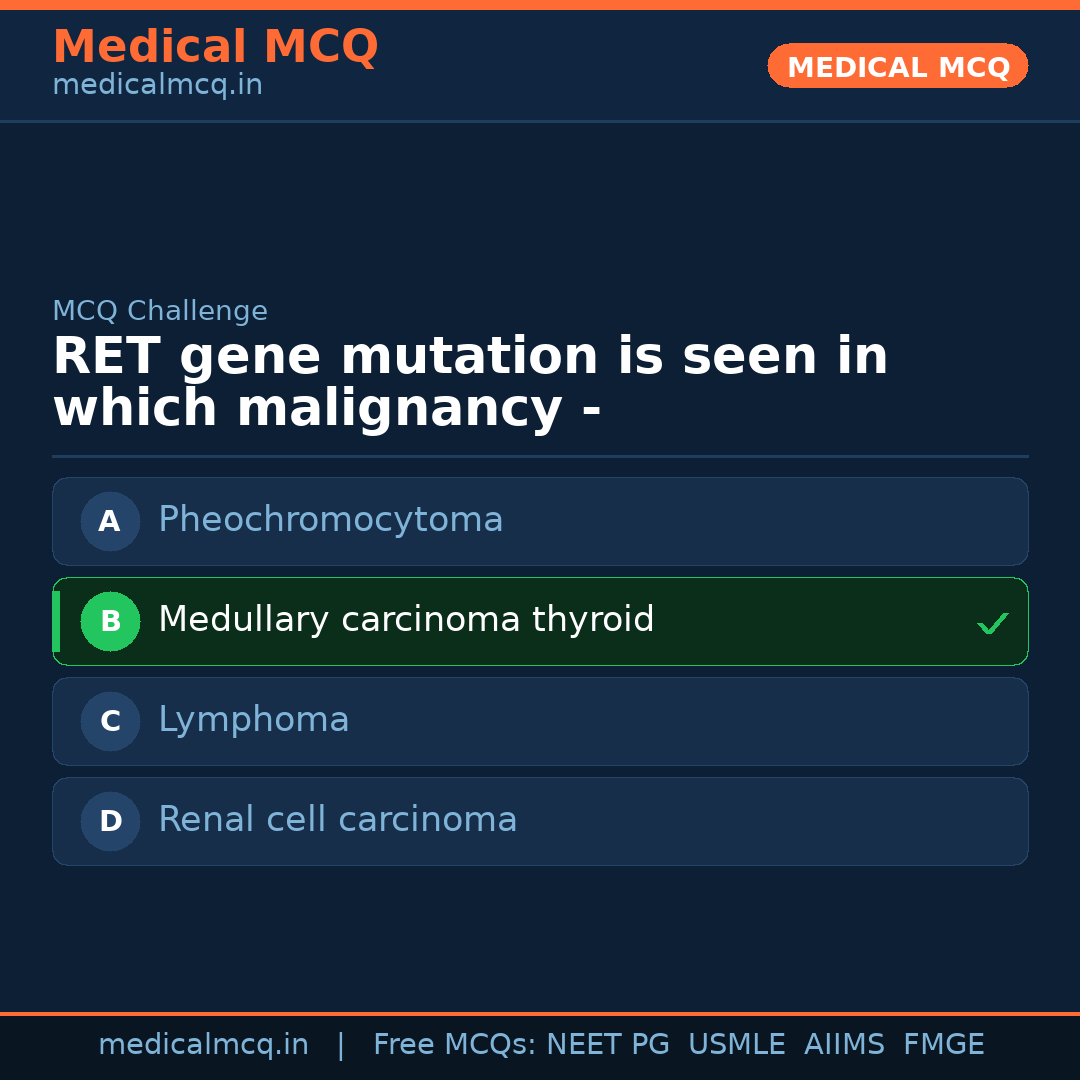The width and height of the screenshot is (1080, 1080).
Task: Click the green checkmark on option B
Action: tap(992, 623)
